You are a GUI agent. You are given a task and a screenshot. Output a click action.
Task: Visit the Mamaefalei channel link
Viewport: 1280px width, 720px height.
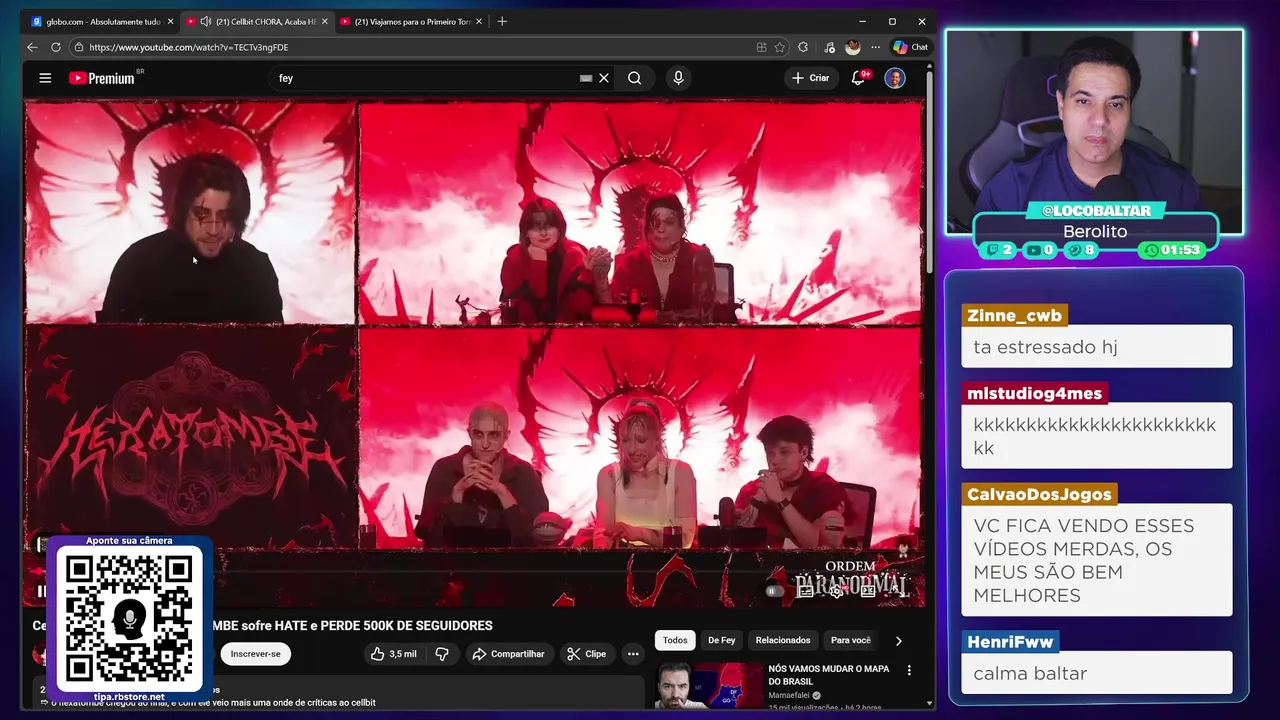coord(790,695)
